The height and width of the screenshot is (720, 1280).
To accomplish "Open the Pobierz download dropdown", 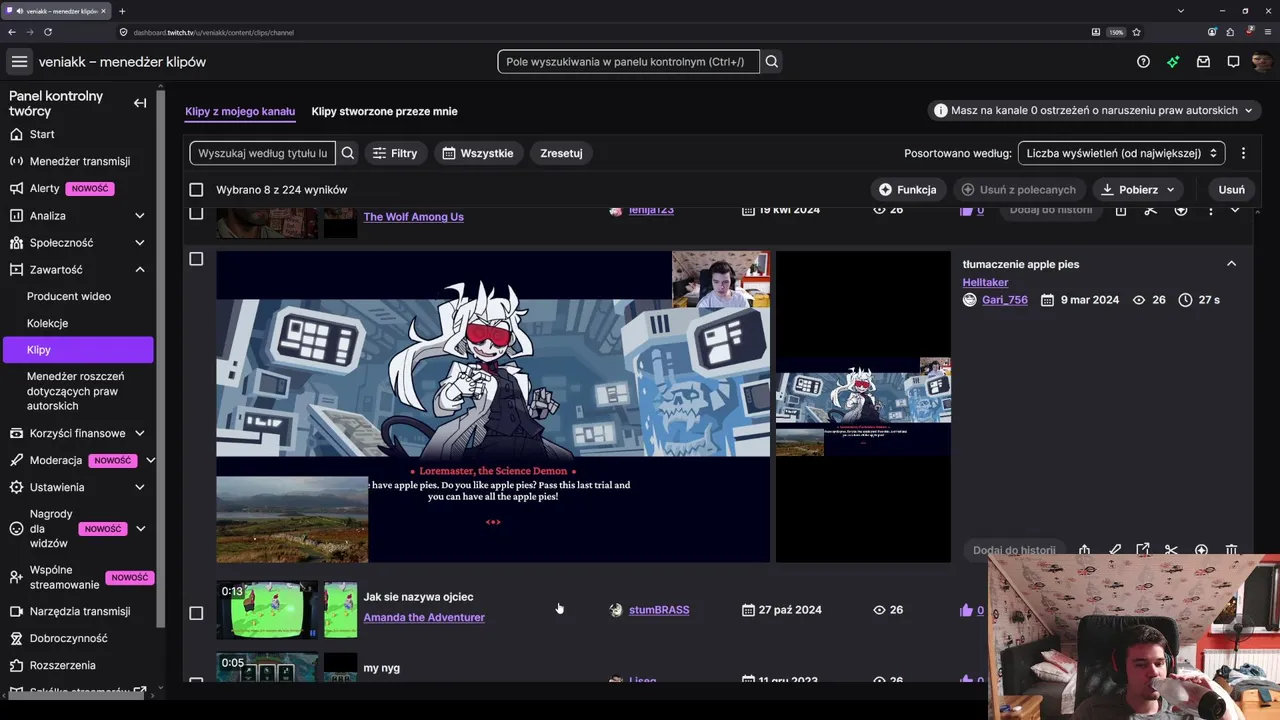I will (x=1139, y=189).
